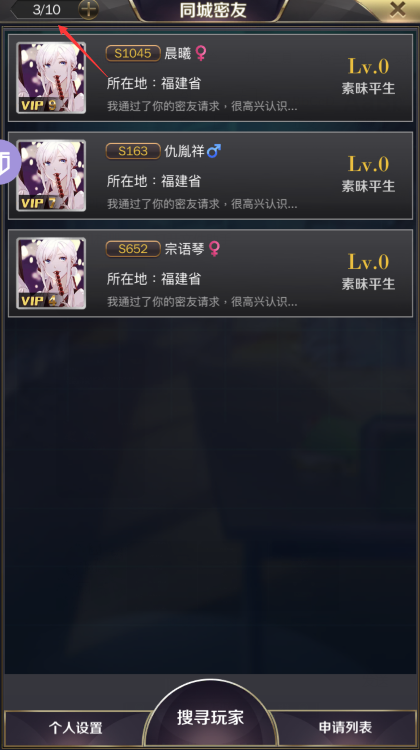Open 晨曦's VIP 9 avatar

pyautogui.click(x=51, y=77)
